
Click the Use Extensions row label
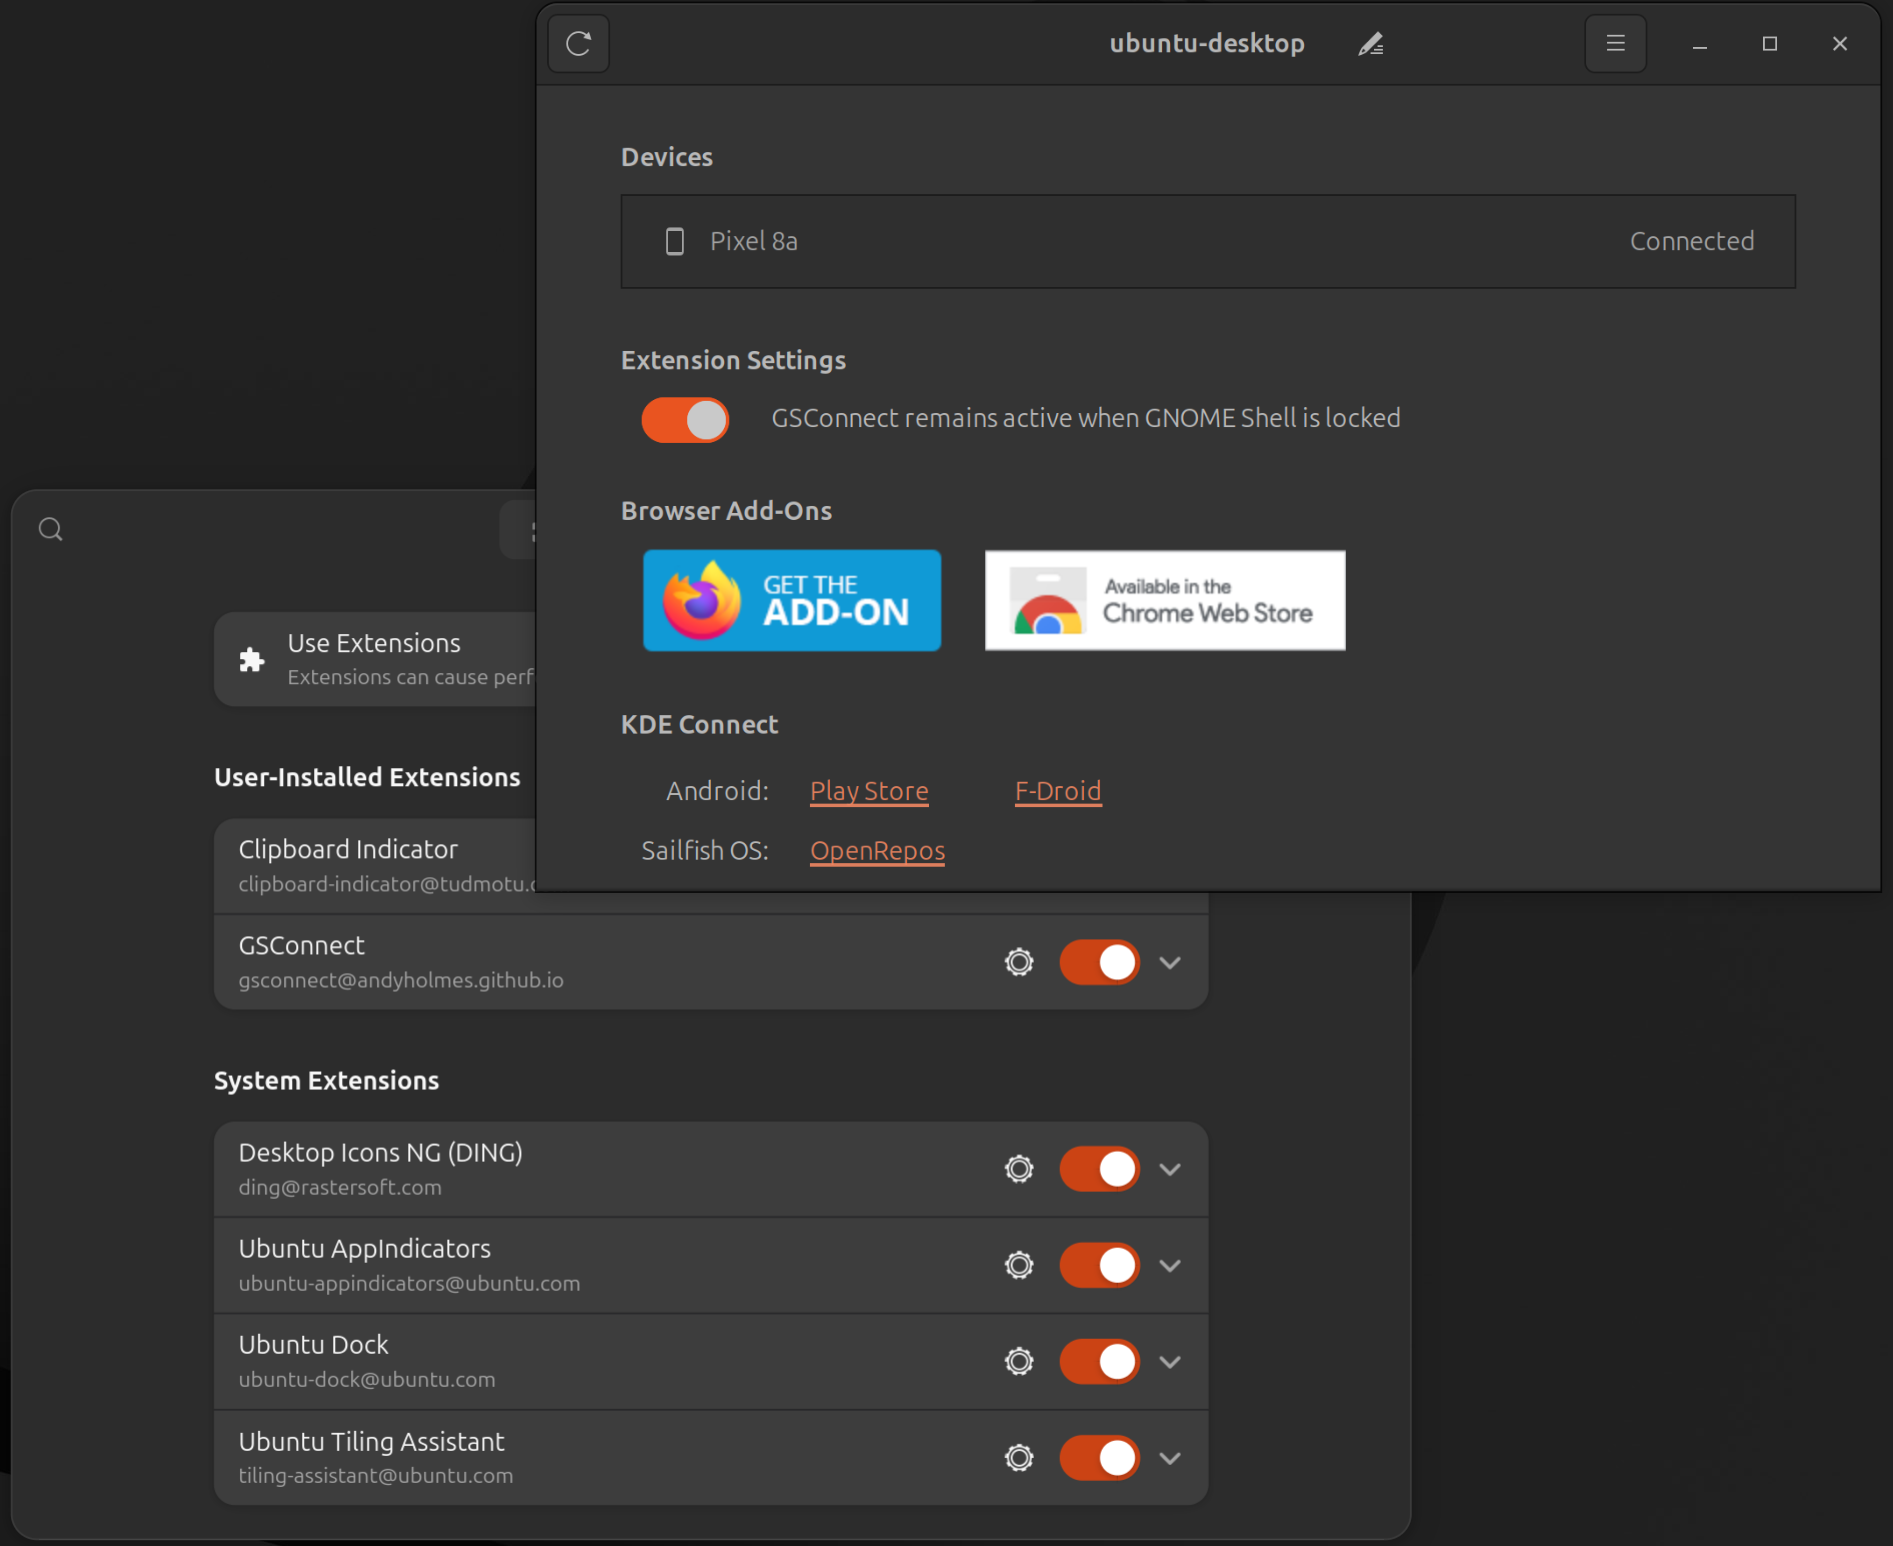coord(374,643)
